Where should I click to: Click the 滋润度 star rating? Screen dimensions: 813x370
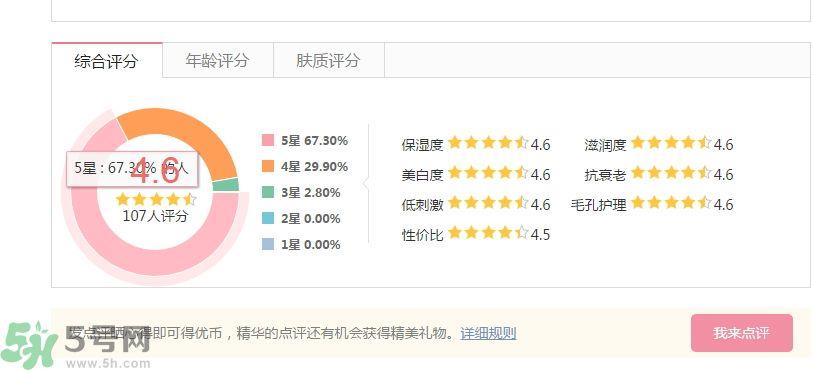point(671,143)
